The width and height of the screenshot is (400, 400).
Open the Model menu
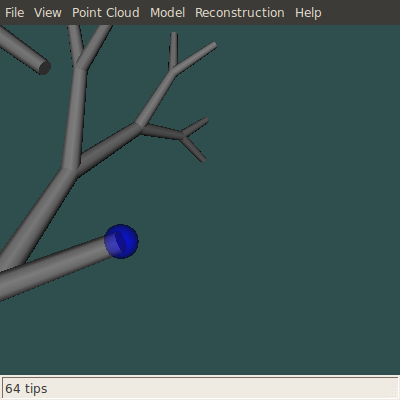point(167,13)
